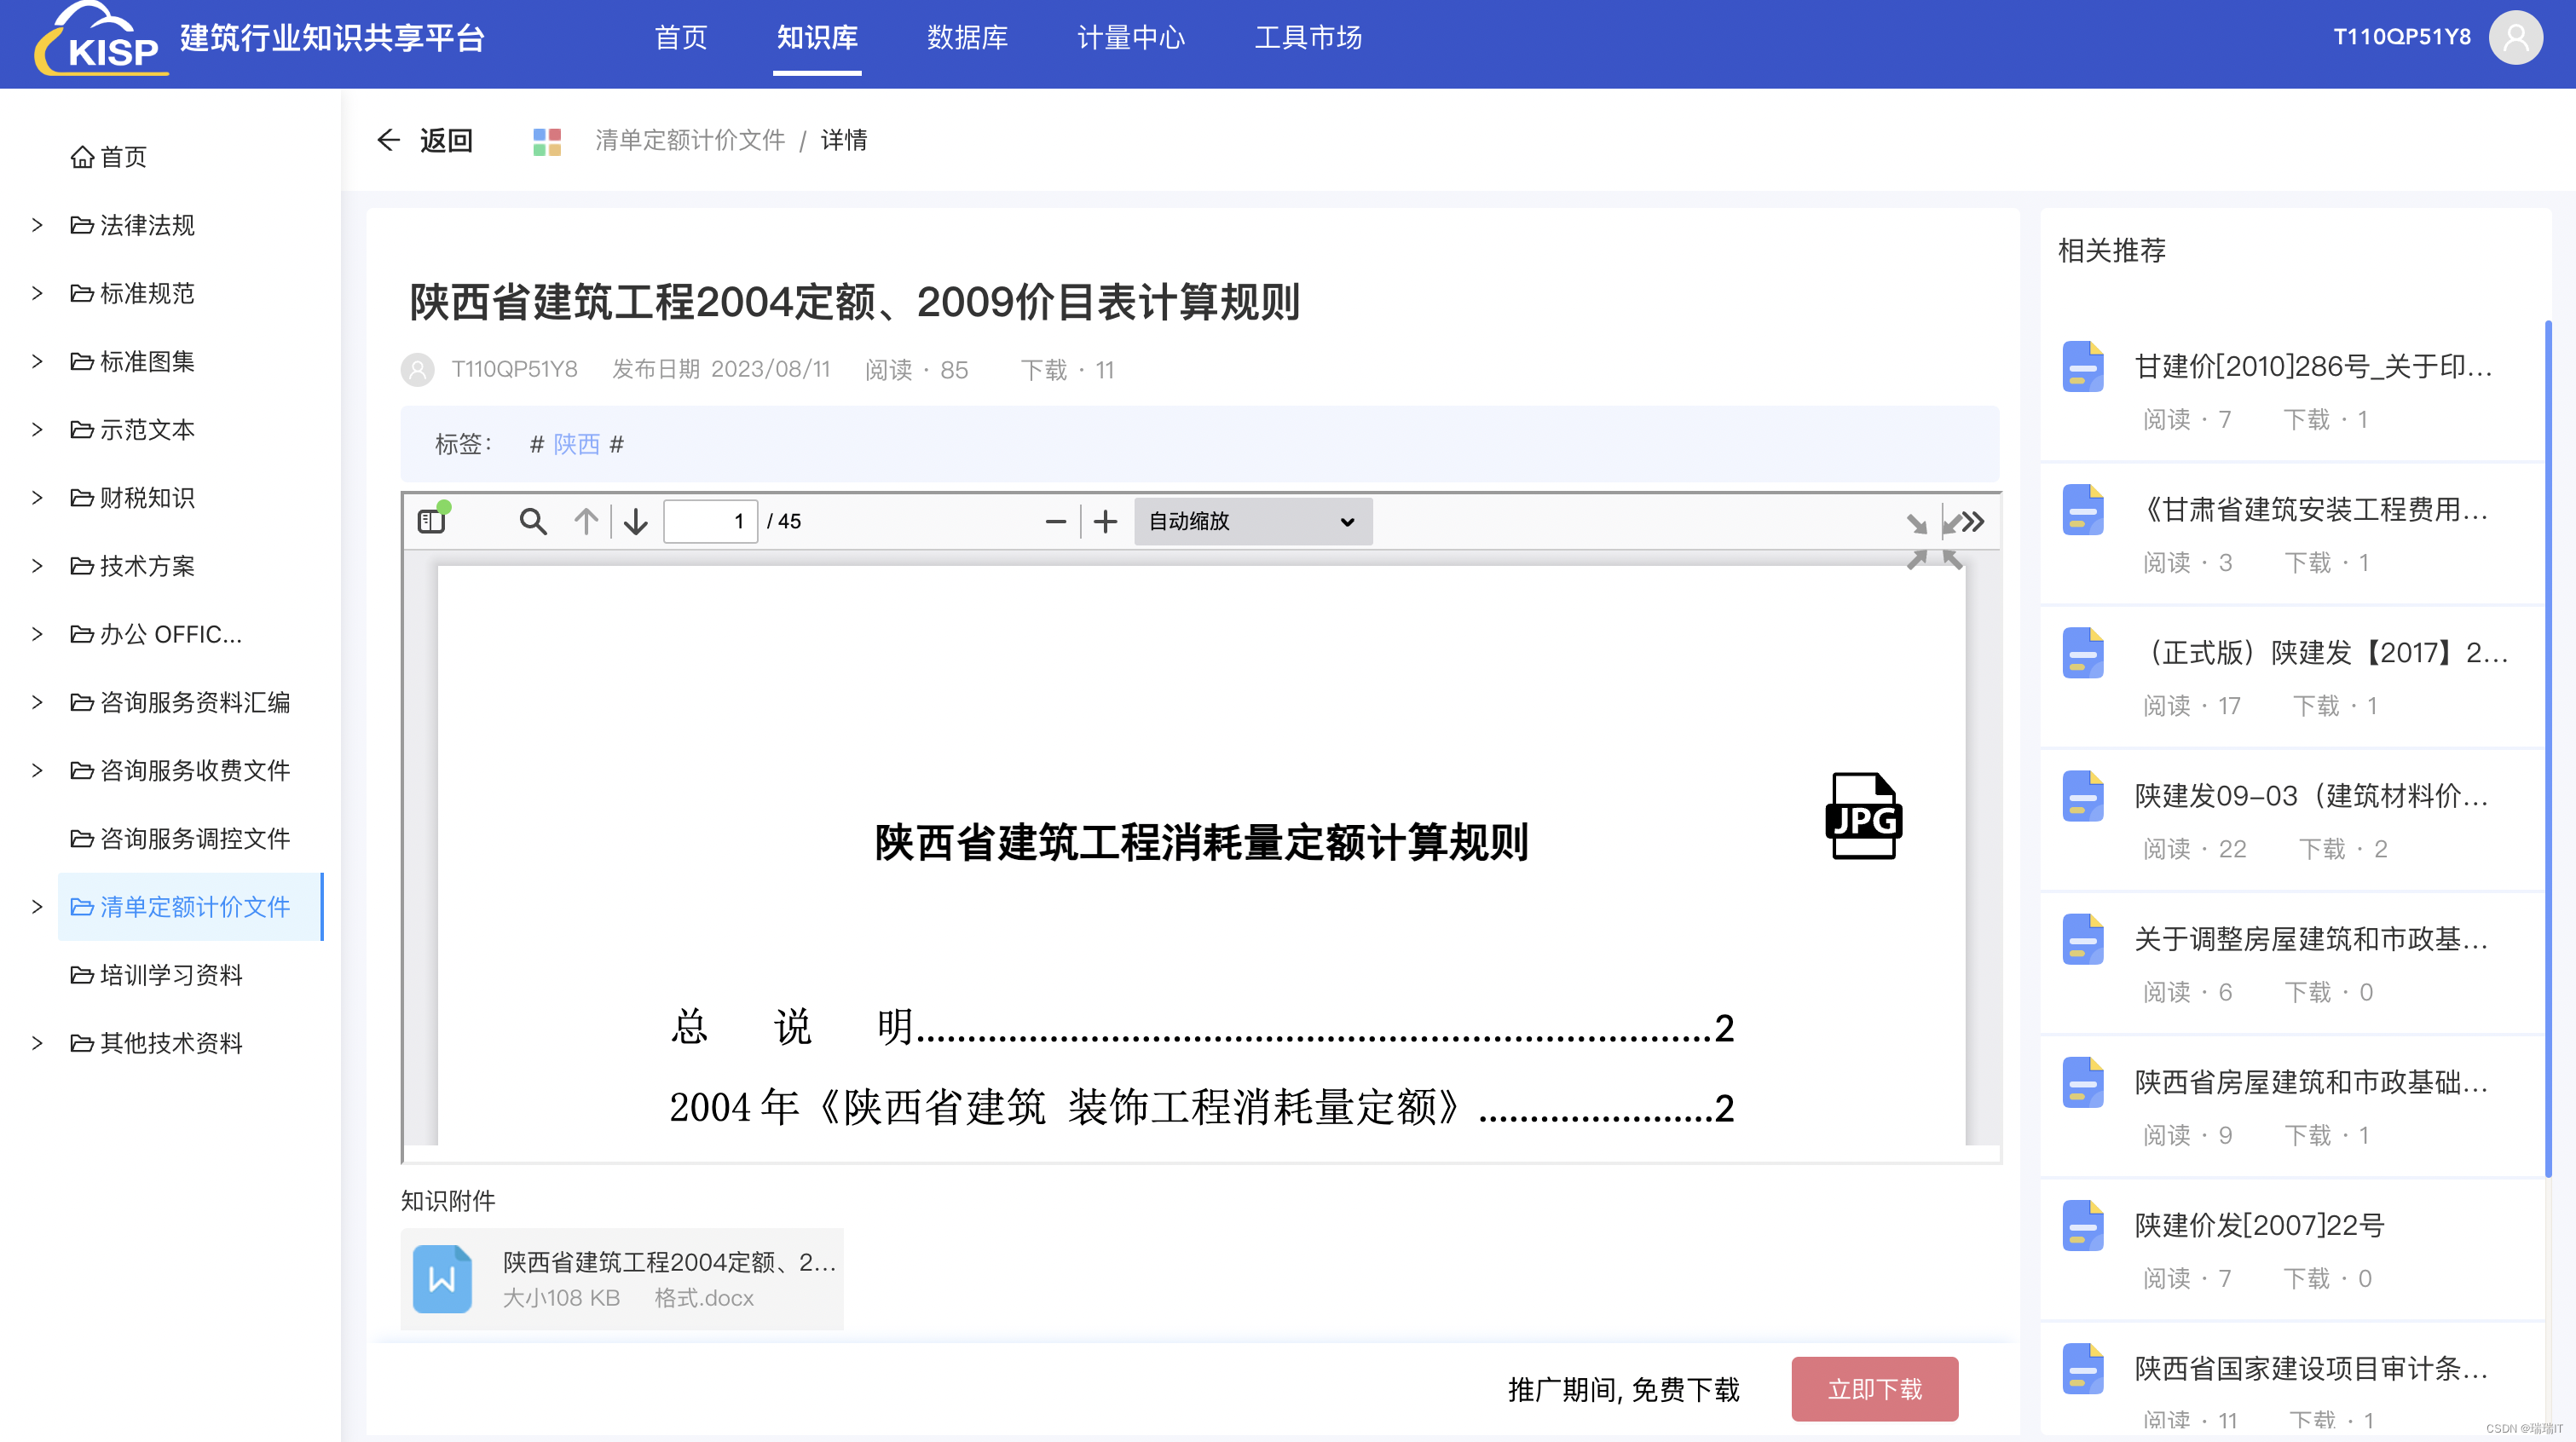Expand the 标准图集 tree node
The image size is (2576, 1442).
[x=37, y=362]
